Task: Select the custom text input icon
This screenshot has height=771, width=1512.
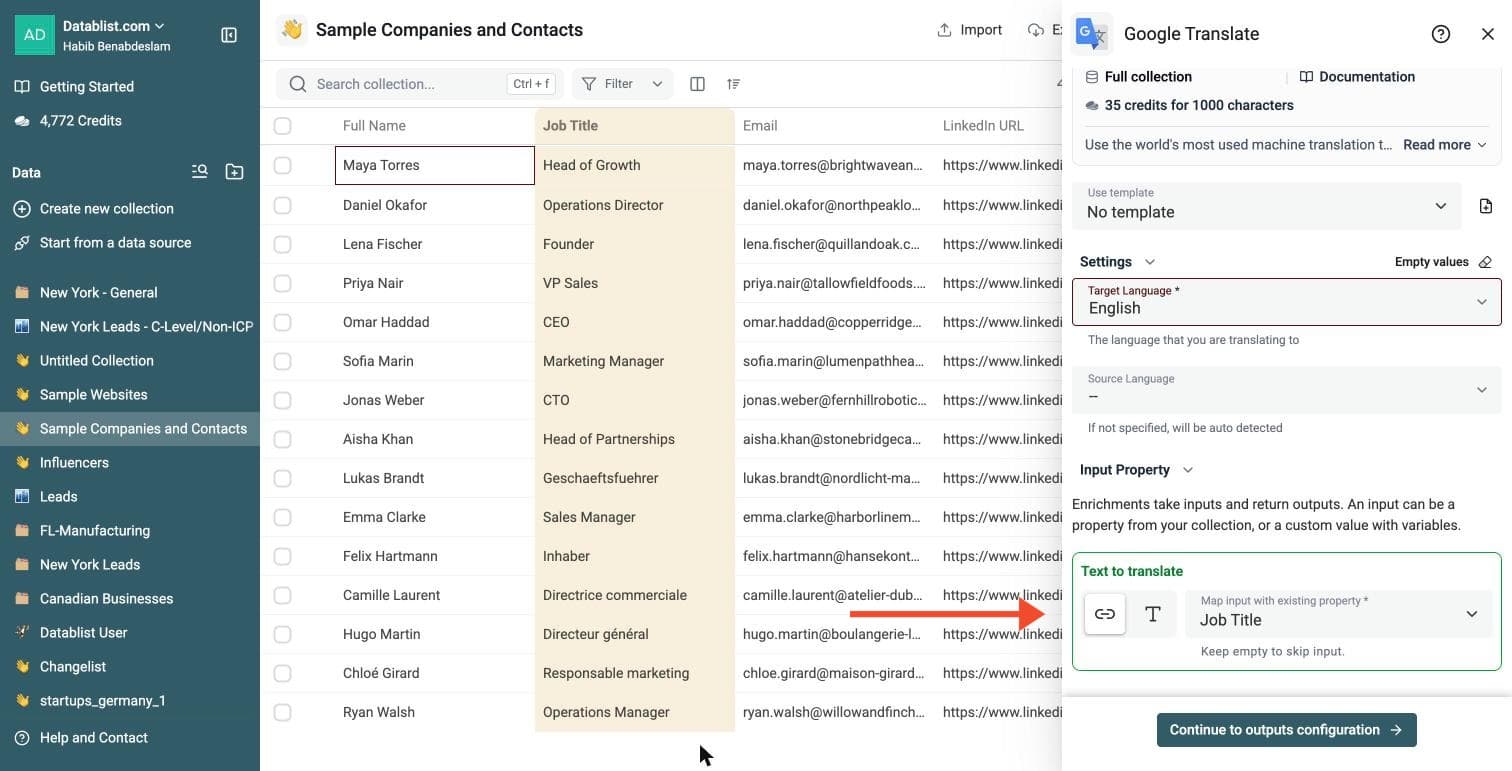Action: tap(1153, 614)
